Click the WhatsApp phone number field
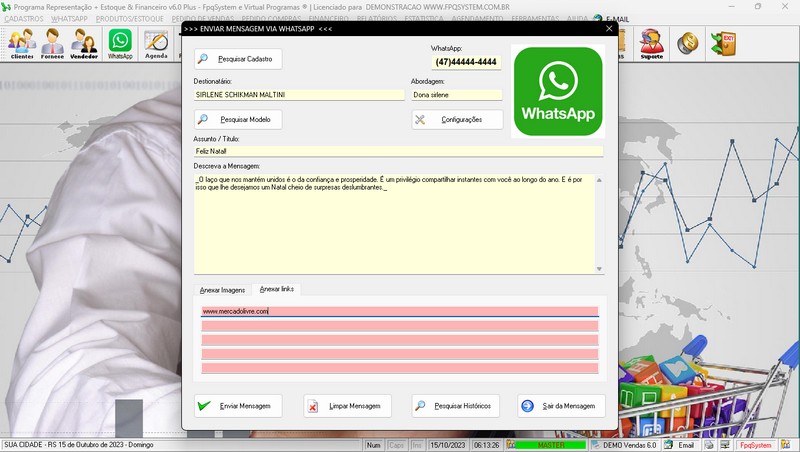Image resolution: width=800 pixels, height=452 pixels. (466, 62)
